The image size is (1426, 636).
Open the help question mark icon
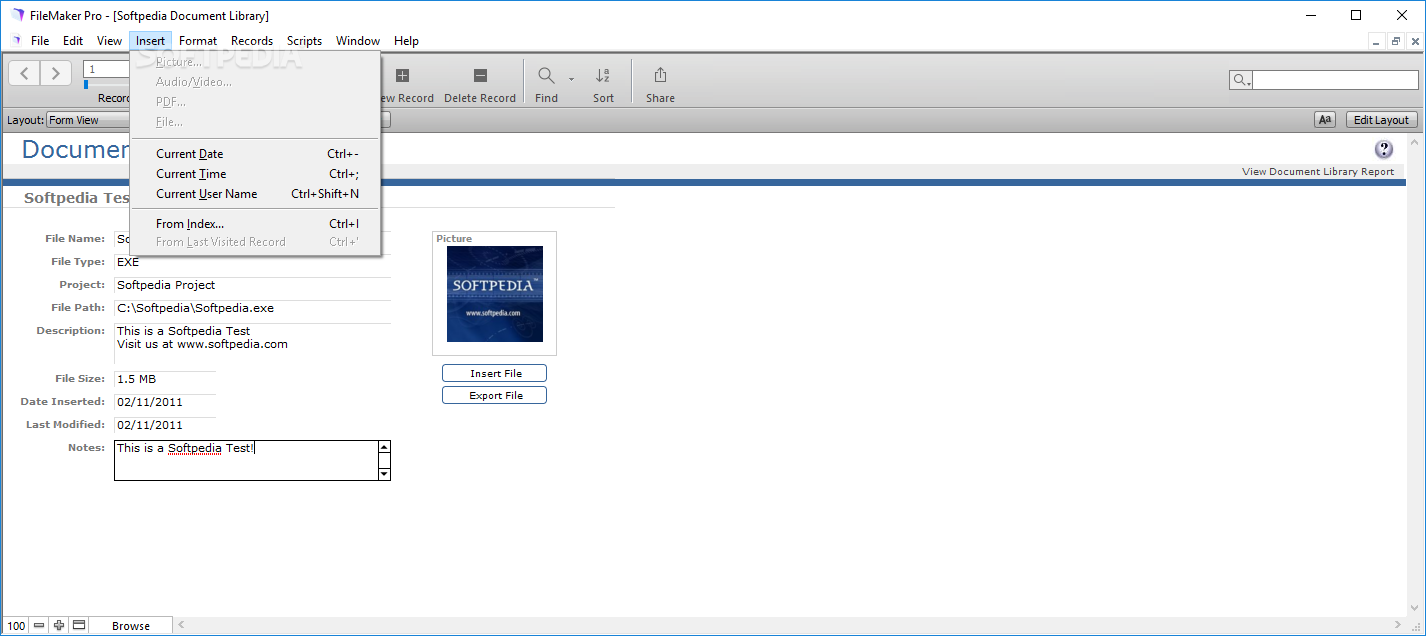[1384, 149]
